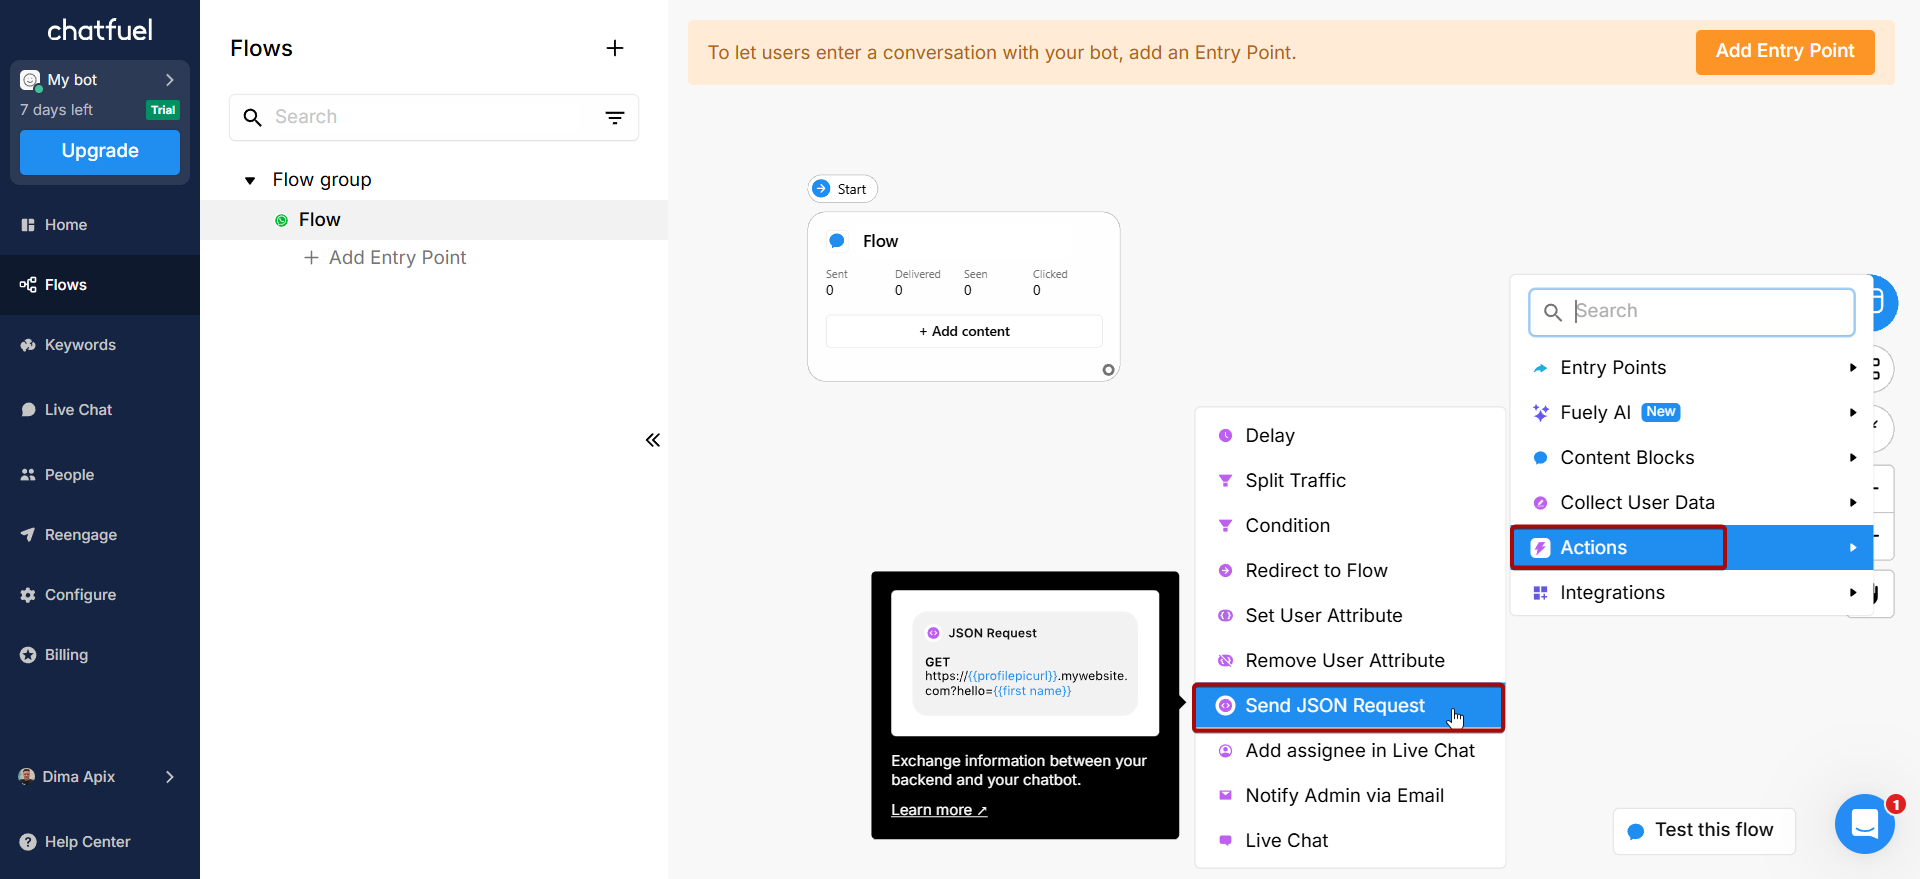Open the Learn more link
This screenshot has width=1920, height=879.
939,810
